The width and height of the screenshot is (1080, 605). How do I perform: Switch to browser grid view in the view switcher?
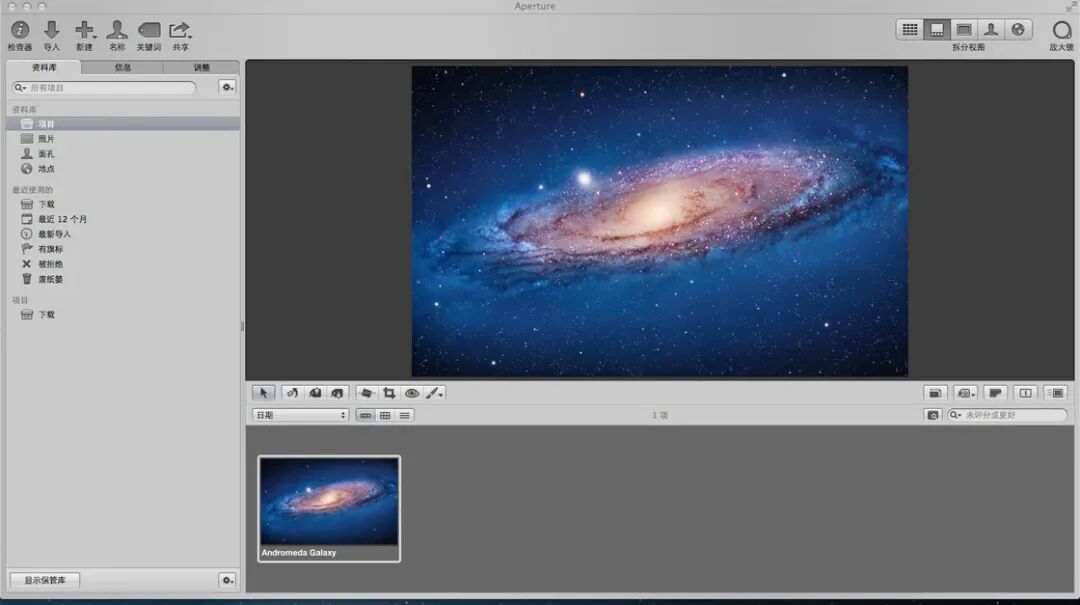point(910,30)
